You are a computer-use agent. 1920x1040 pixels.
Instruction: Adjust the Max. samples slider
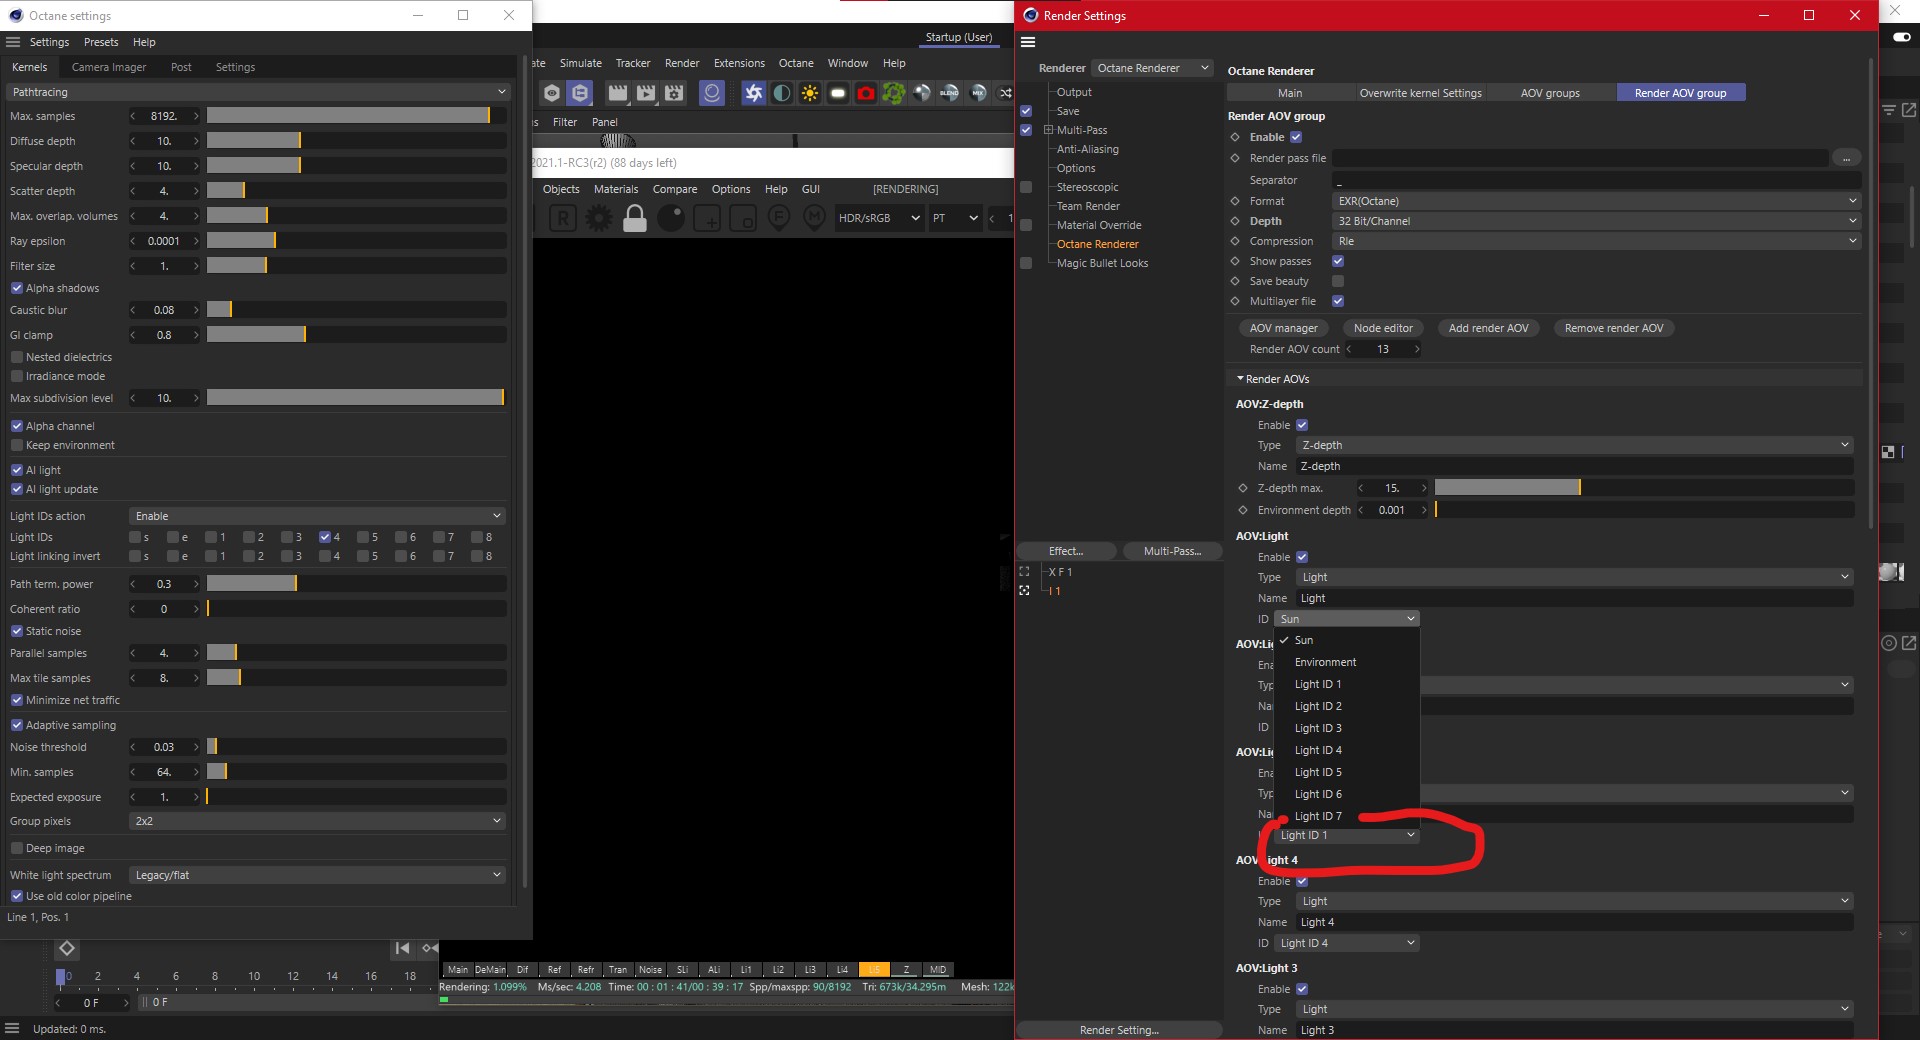tap(356, 116)
